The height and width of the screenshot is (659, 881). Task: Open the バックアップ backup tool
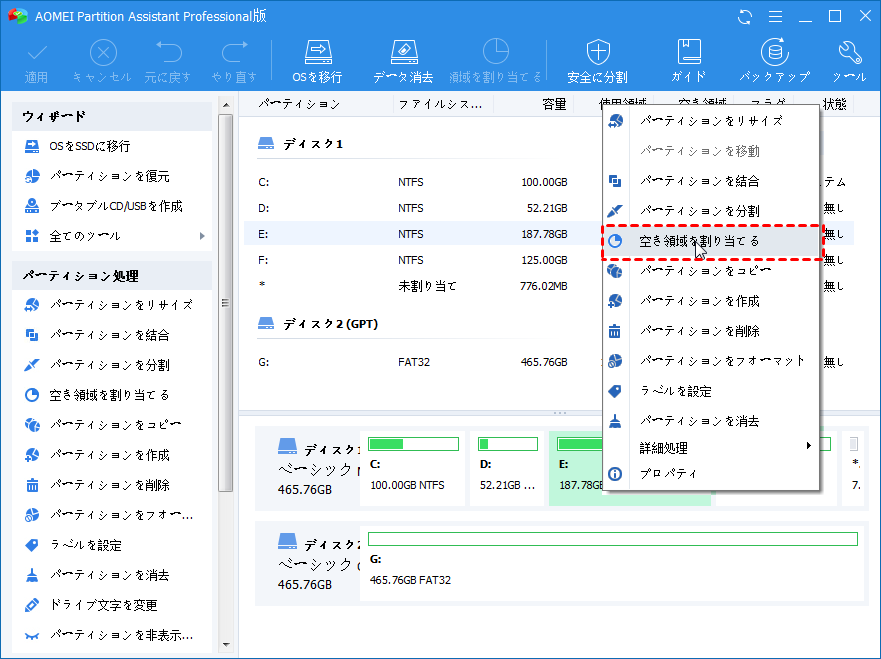[x=774, y=61]
